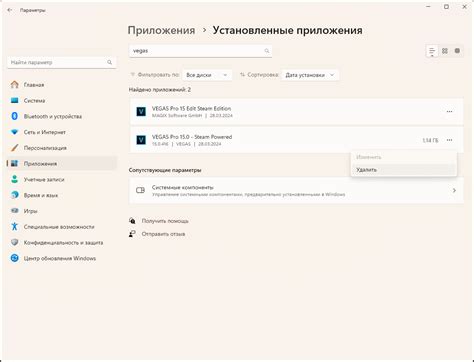Open the three-dot menu for VEGAS Pro 15.0 Steam Powered
The width and height of the screenshot is (474, 362).
(x=449, y=140)
